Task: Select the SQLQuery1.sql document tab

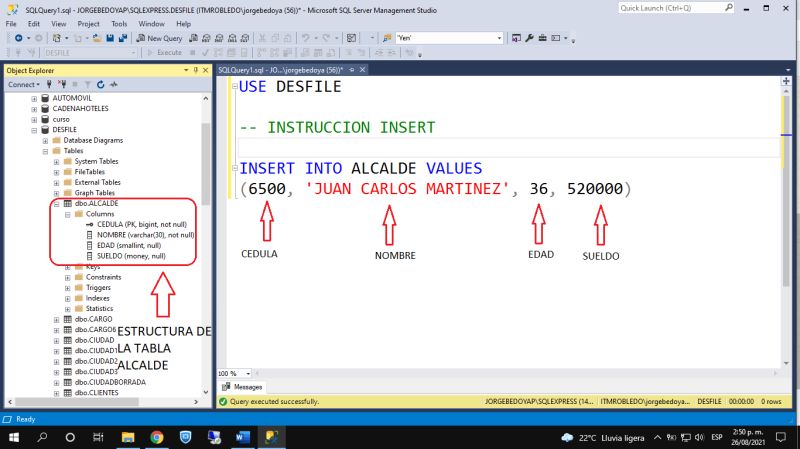Action: 281,70
